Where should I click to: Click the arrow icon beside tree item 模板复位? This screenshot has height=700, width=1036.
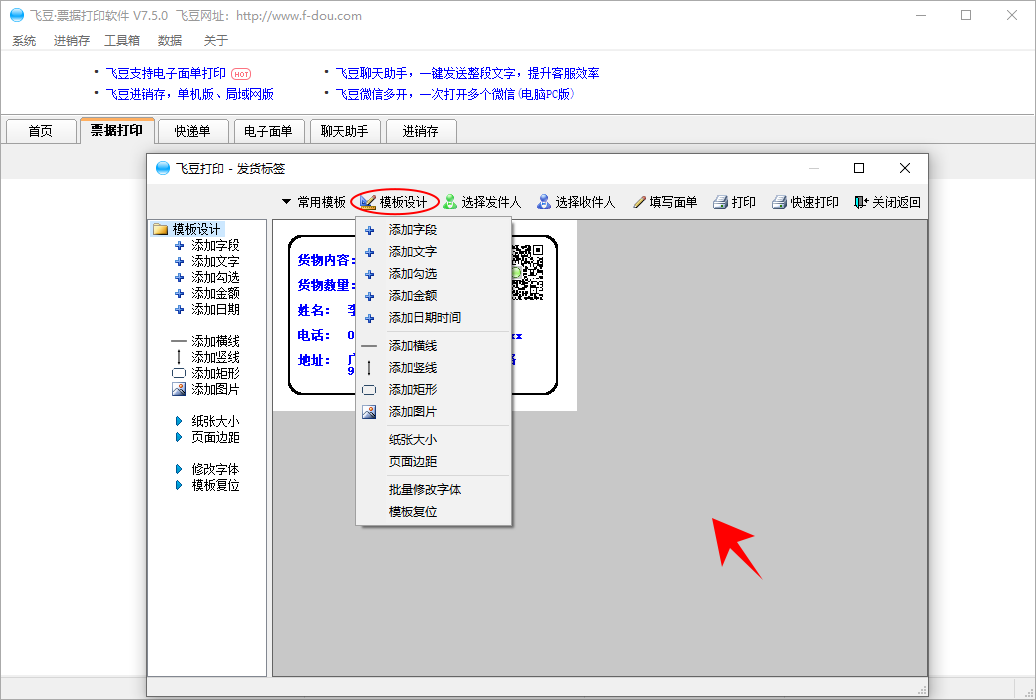coord(179,485)
